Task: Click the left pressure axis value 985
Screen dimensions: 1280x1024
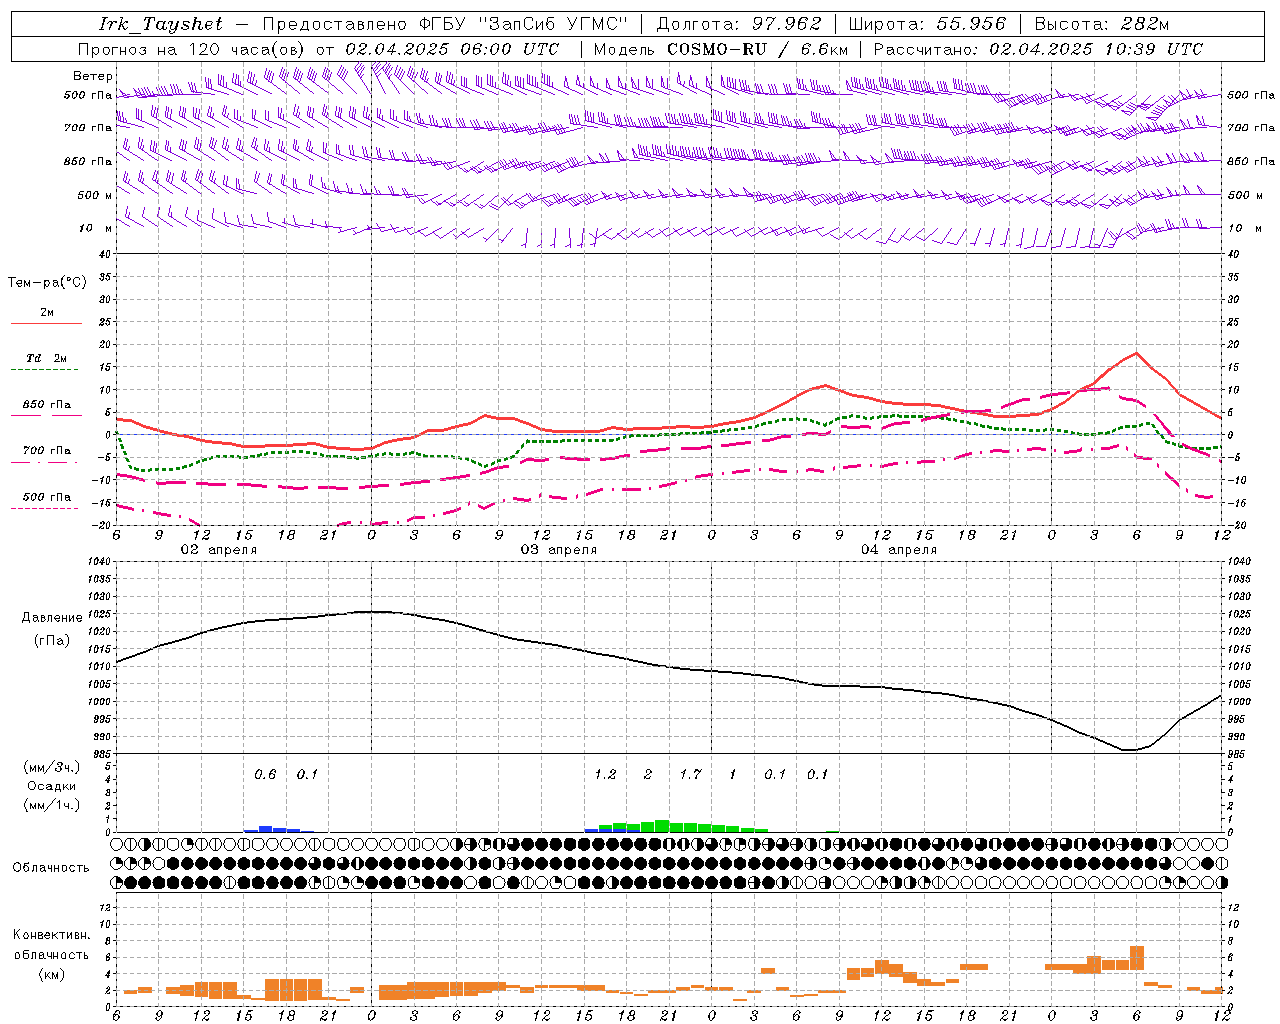Action: (x=101, y=754)
